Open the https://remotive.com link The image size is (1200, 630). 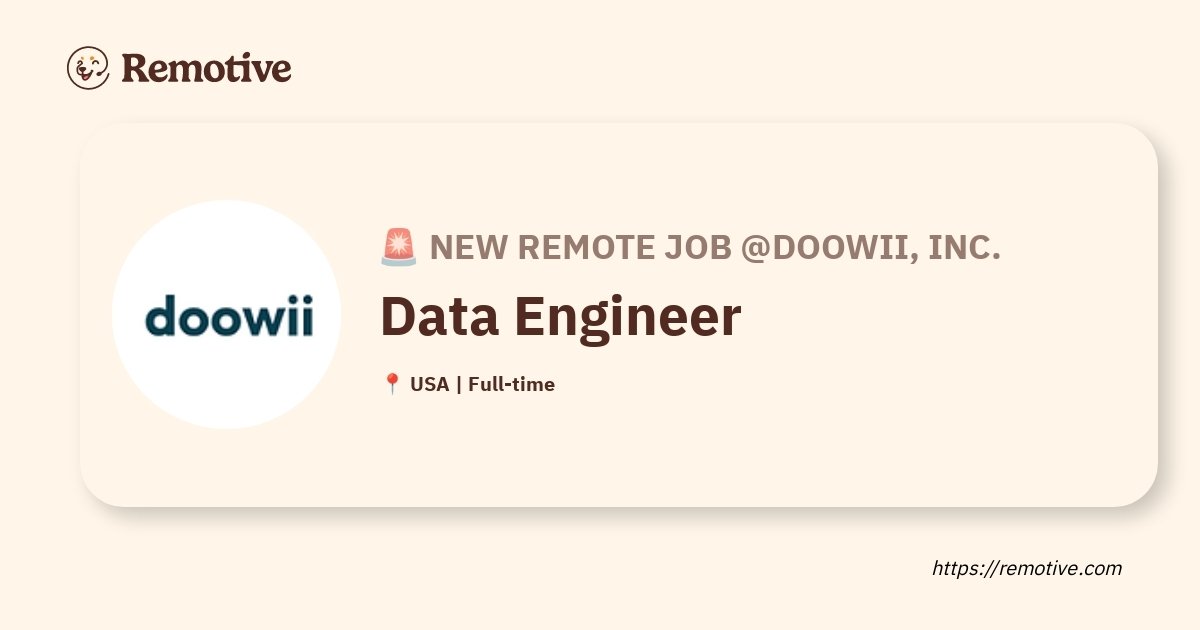(x=1027, y=568)
